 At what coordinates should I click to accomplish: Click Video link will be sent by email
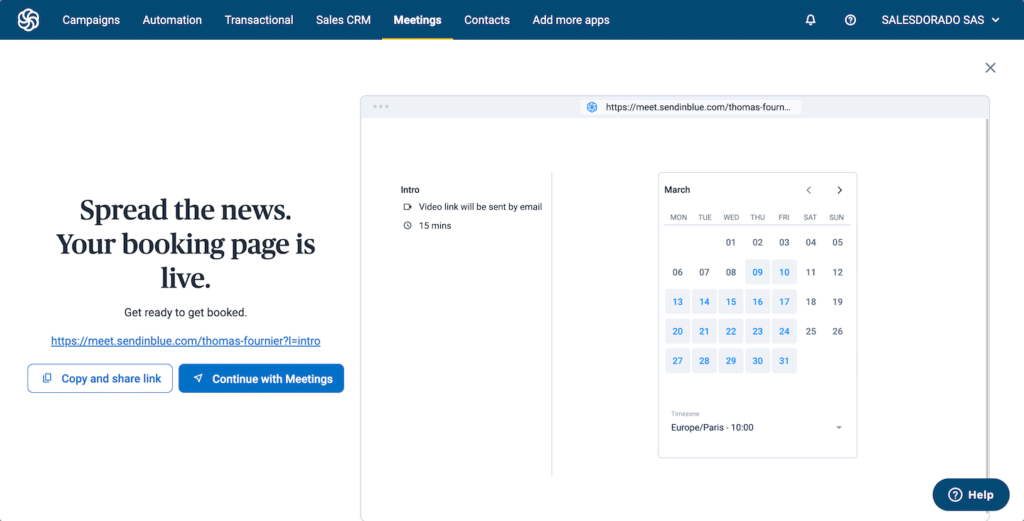click(480, 207)
